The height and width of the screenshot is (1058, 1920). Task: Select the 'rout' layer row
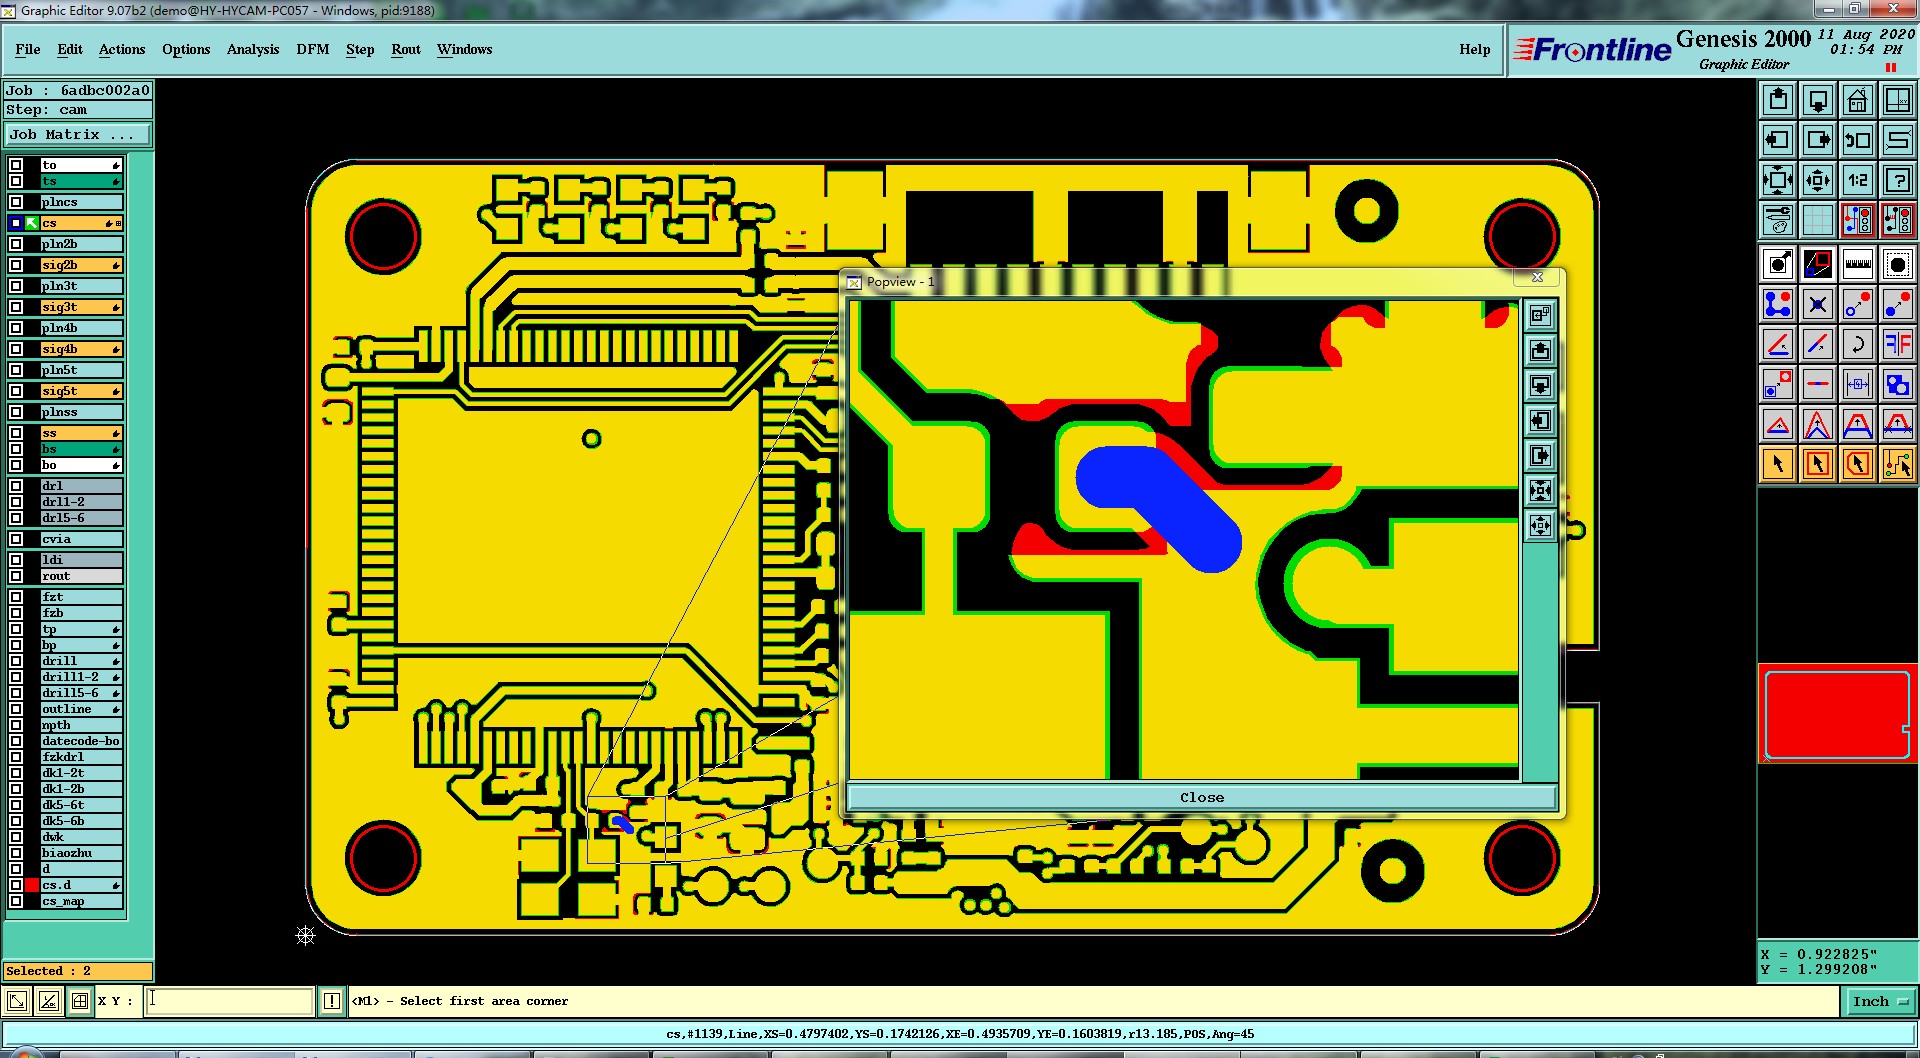point(82,576)
